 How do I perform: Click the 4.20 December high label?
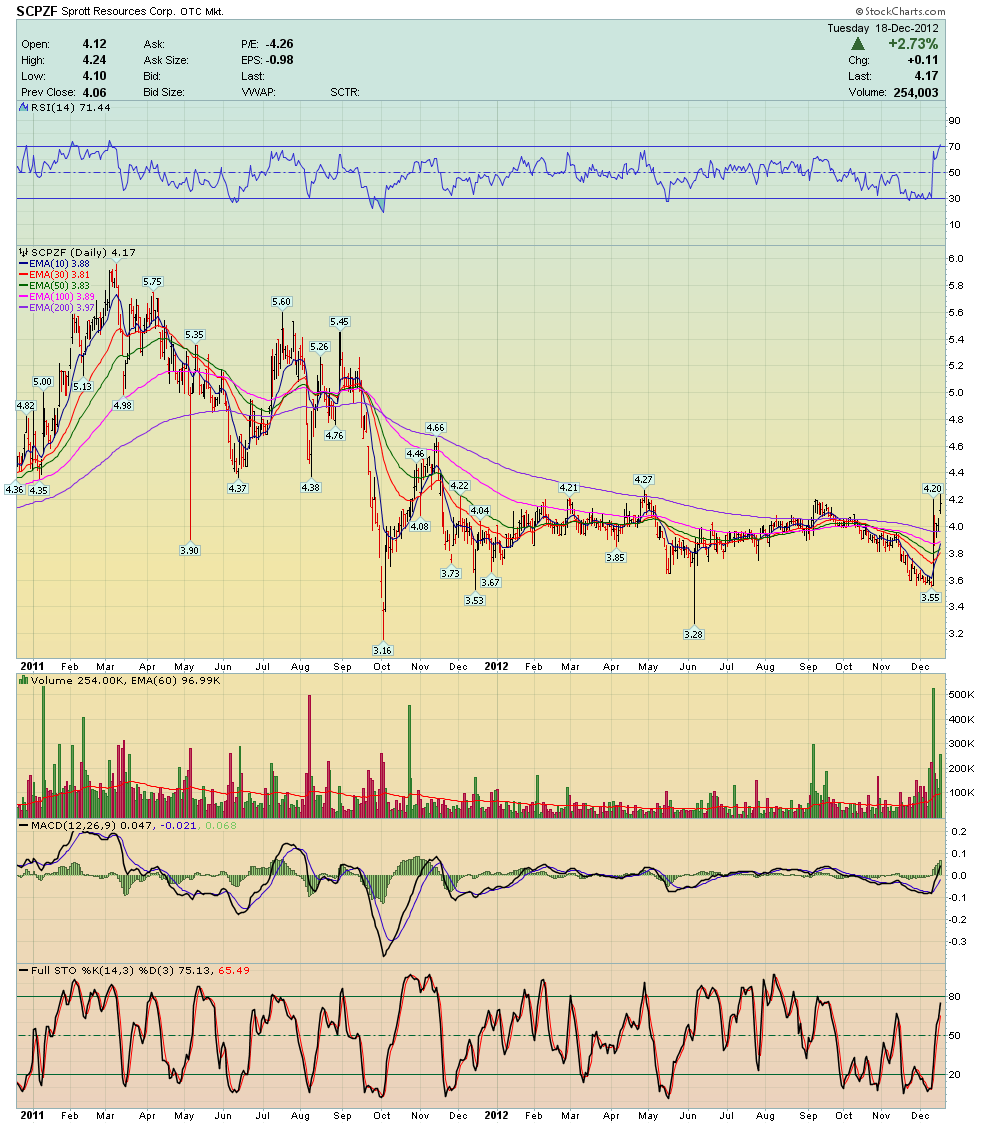[x=932, y=489]
